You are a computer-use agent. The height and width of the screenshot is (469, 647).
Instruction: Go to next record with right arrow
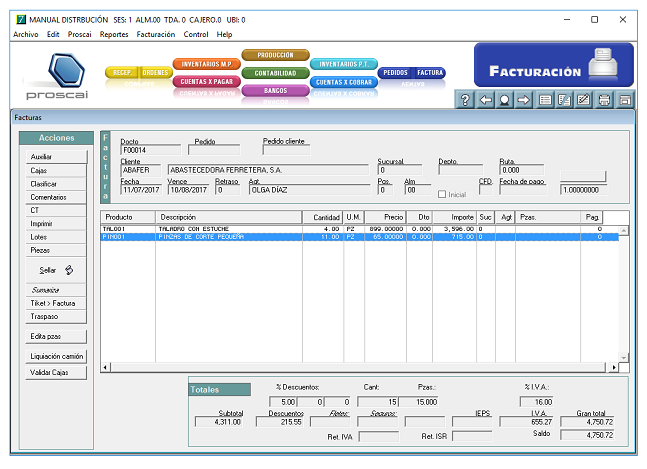pyautogui.click(x=524, y=100)
